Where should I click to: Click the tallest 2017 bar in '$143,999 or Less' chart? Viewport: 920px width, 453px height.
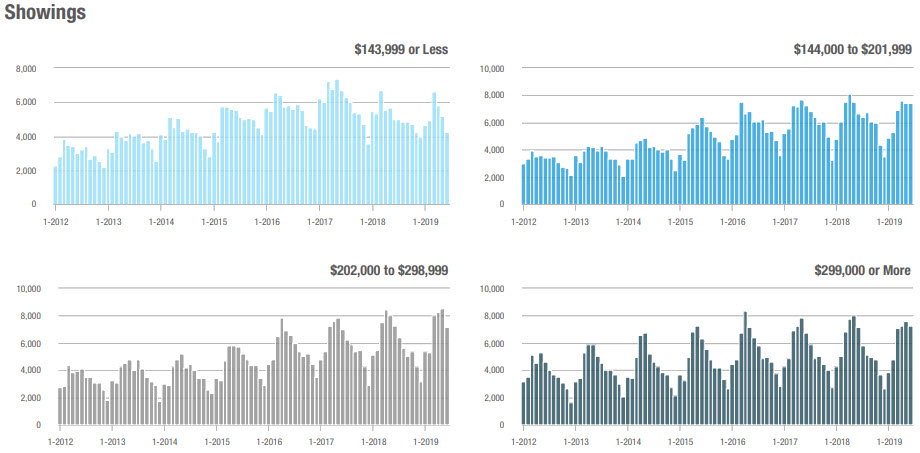coord(337,143)
